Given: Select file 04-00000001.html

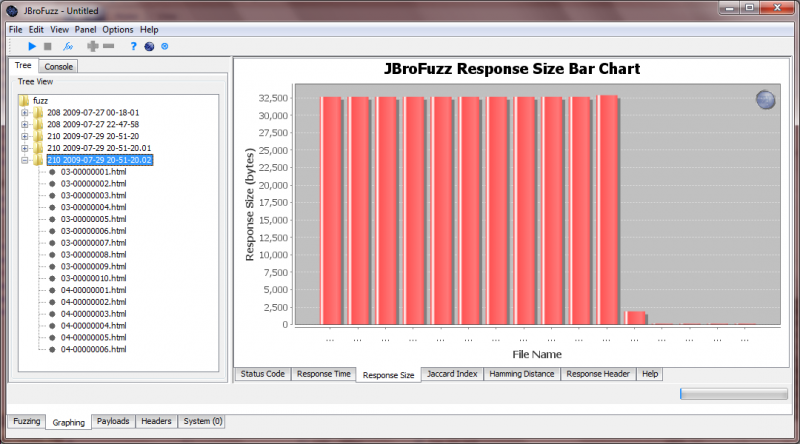Looking at the screenshot, I should click(x=93, y=290).
